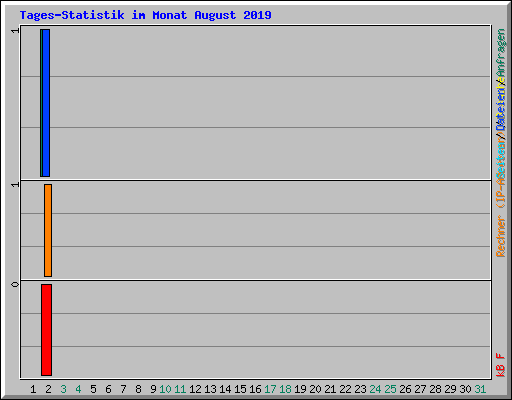Click the top panel y-axis value '1'

(15, 31)
